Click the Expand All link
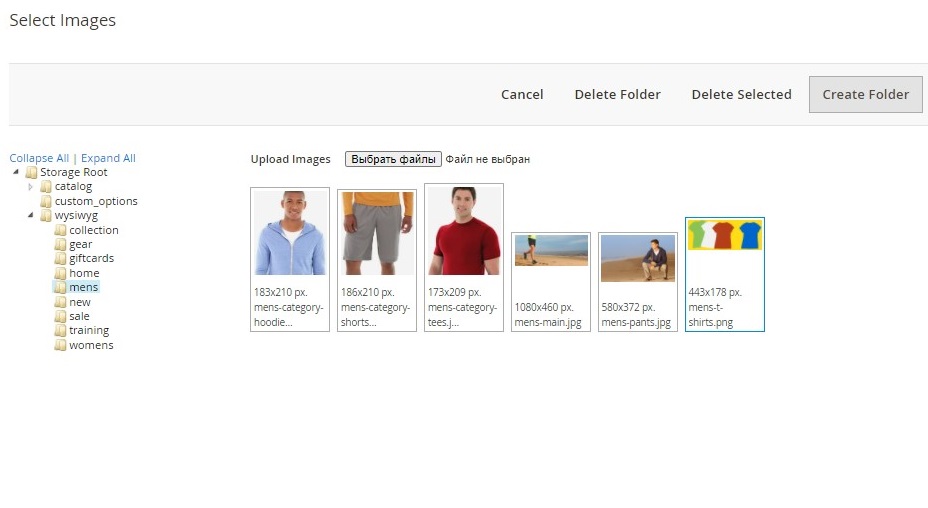928x508 pixels. 108,158
